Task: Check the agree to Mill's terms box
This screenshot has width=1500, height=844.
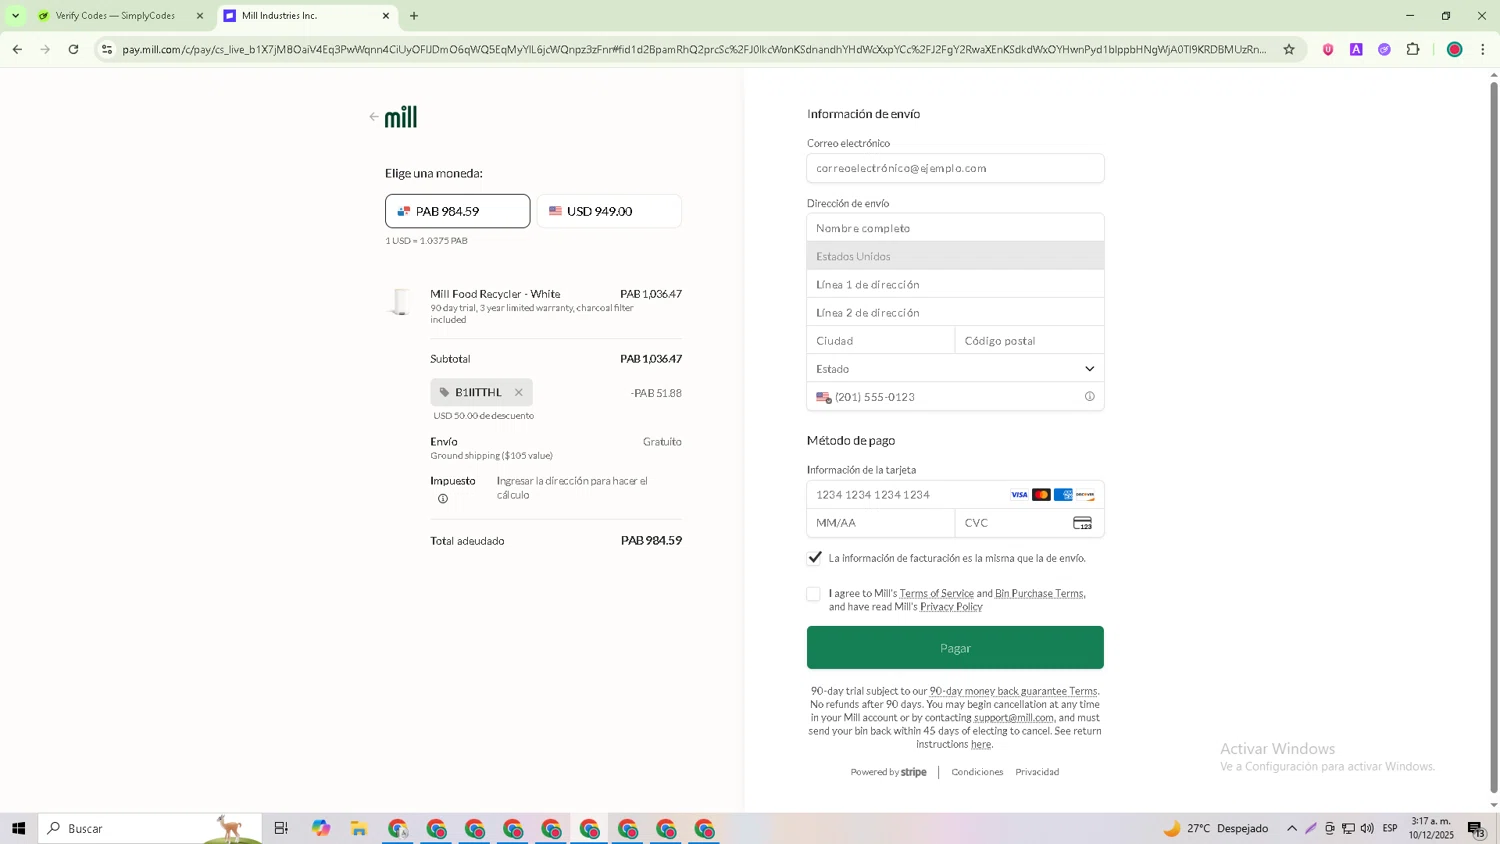Action: [x=813, y=594]
